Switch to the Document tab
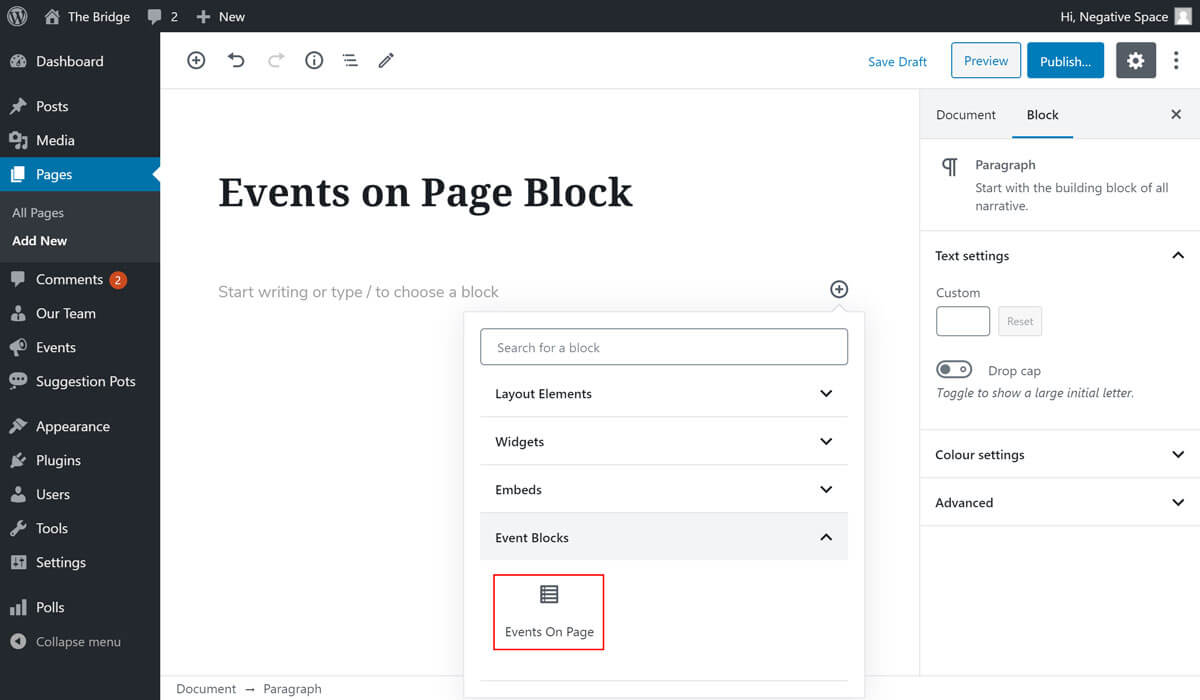1200x700 pixels. [x=965, y=115]
